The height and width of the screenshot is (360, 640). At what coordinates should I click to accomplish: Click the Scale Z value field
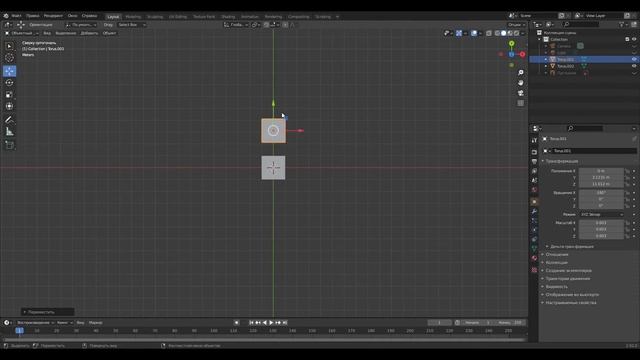pos(601,236)
